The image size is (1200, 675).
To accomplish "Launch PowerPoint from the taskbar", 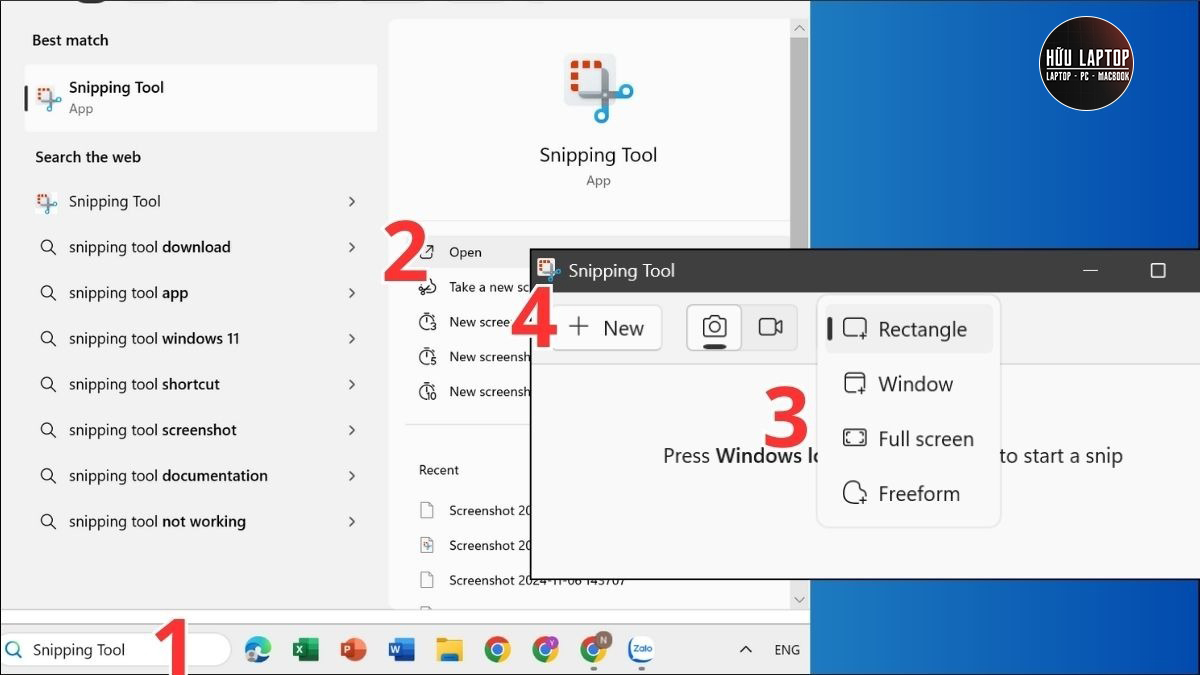I will (x=353, y=650).
